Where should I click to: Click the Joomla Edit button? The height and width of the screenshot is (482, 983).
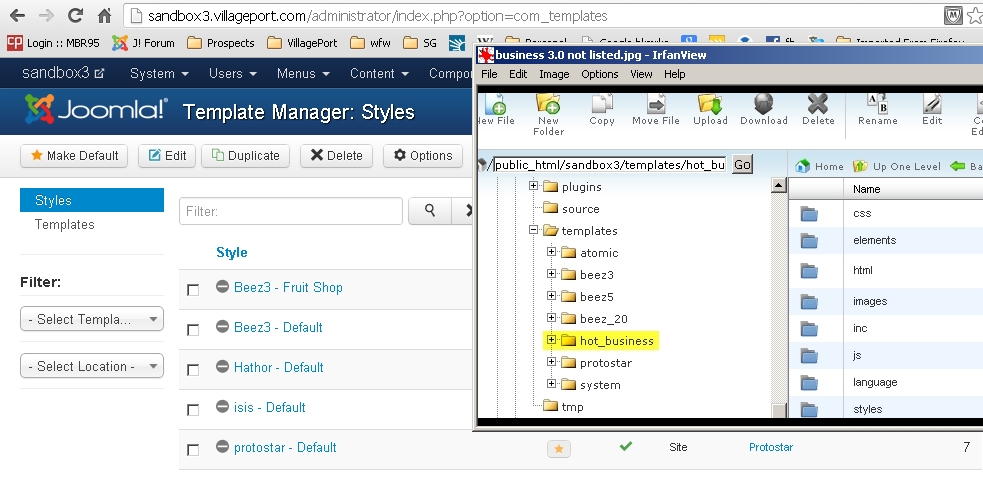[167, 155]
